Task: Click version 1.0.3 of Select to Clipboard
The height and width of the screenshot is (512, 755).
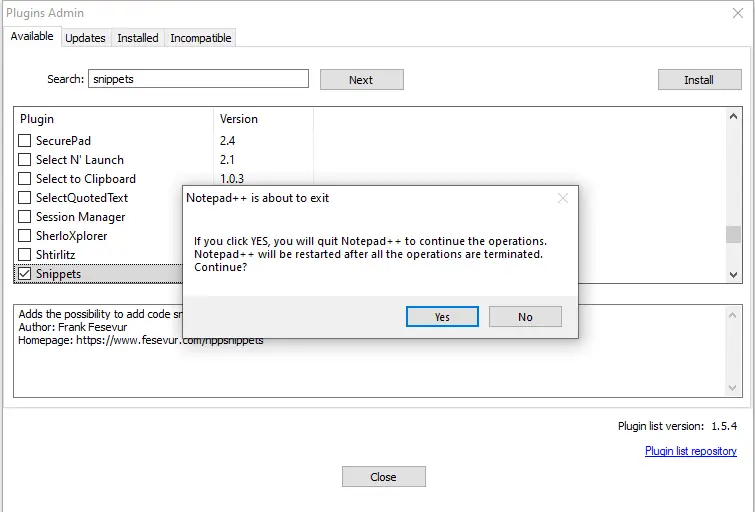Action: click(232, 179)
